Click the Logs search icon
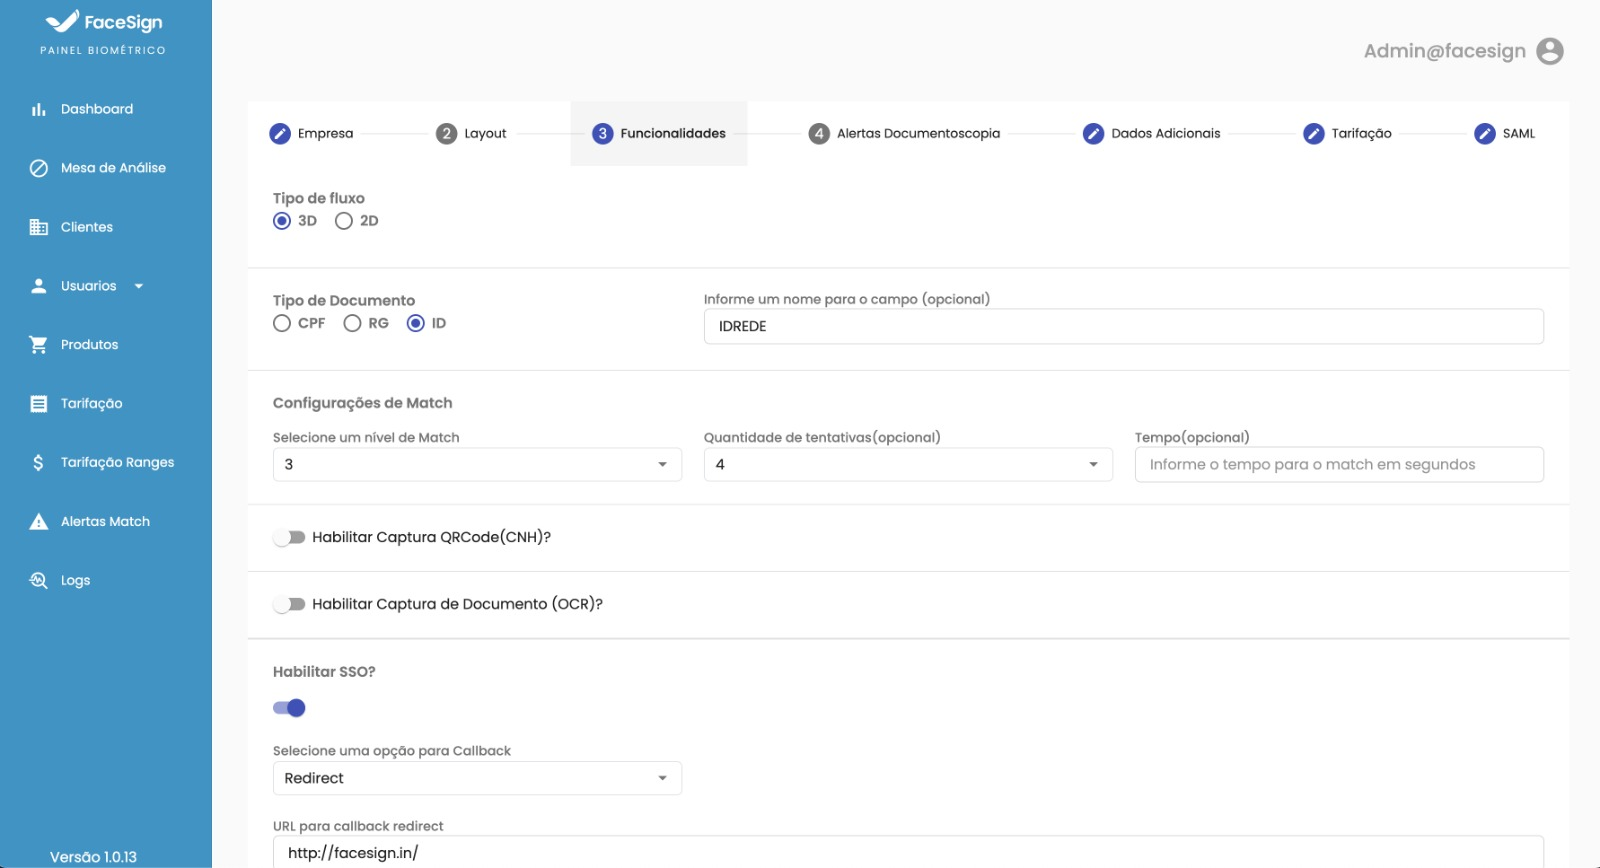Screen dimensions: 1600x868 38,580
